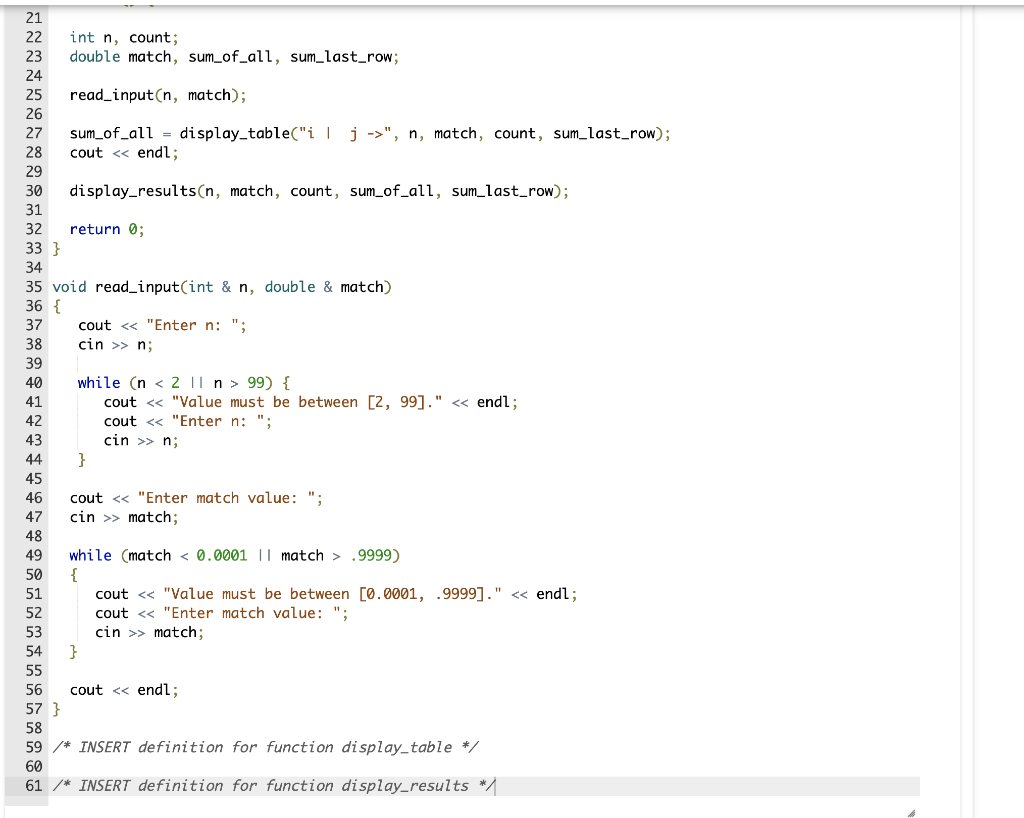Click the return 0 statement
This screenshot has width=1024, height=818.
click(105, 228)
